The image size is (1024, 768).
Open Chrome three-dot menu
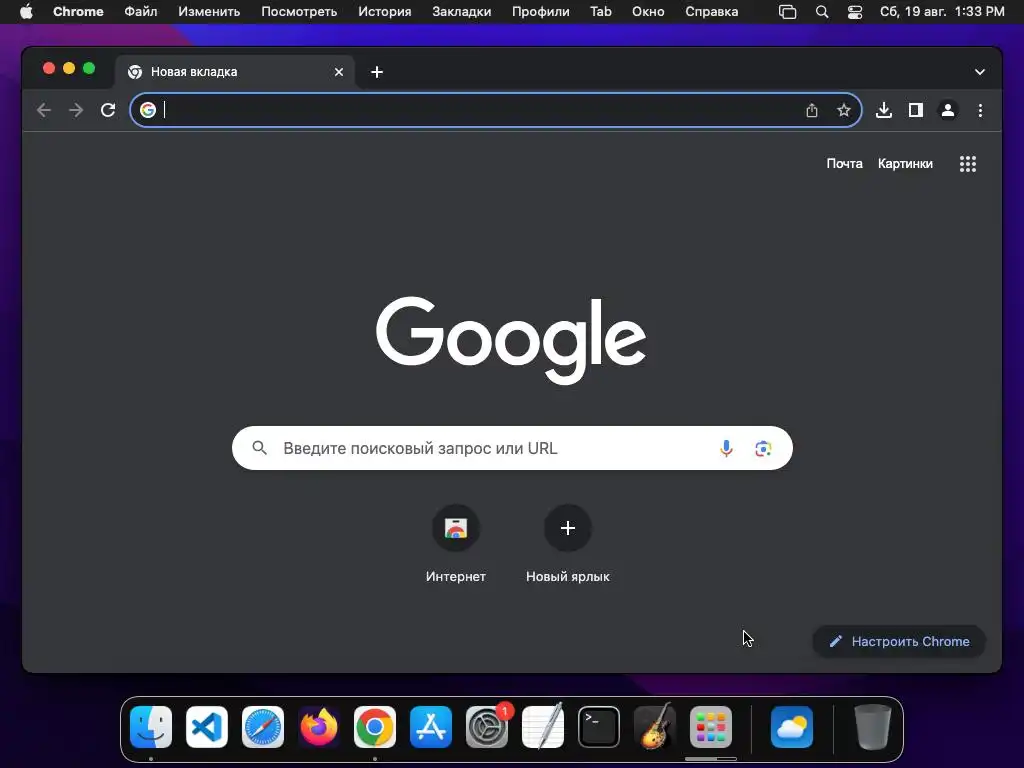980,110
